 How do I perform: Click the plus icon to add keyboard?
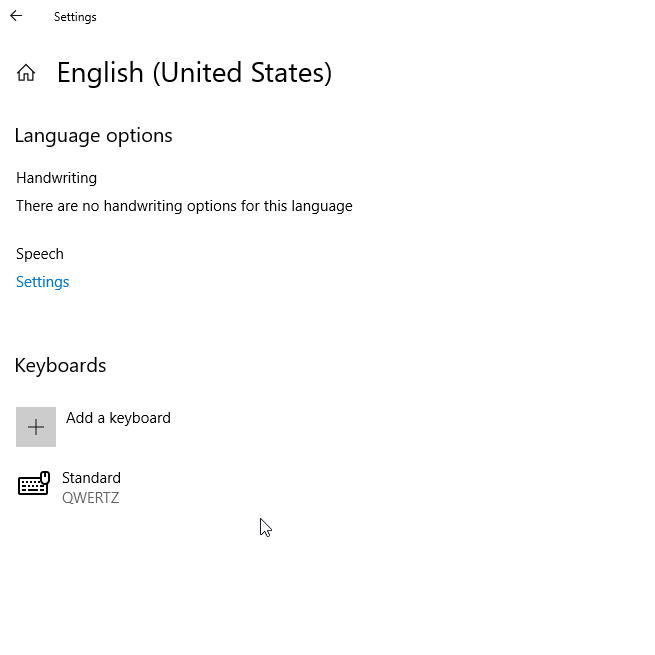click(36, 427)
